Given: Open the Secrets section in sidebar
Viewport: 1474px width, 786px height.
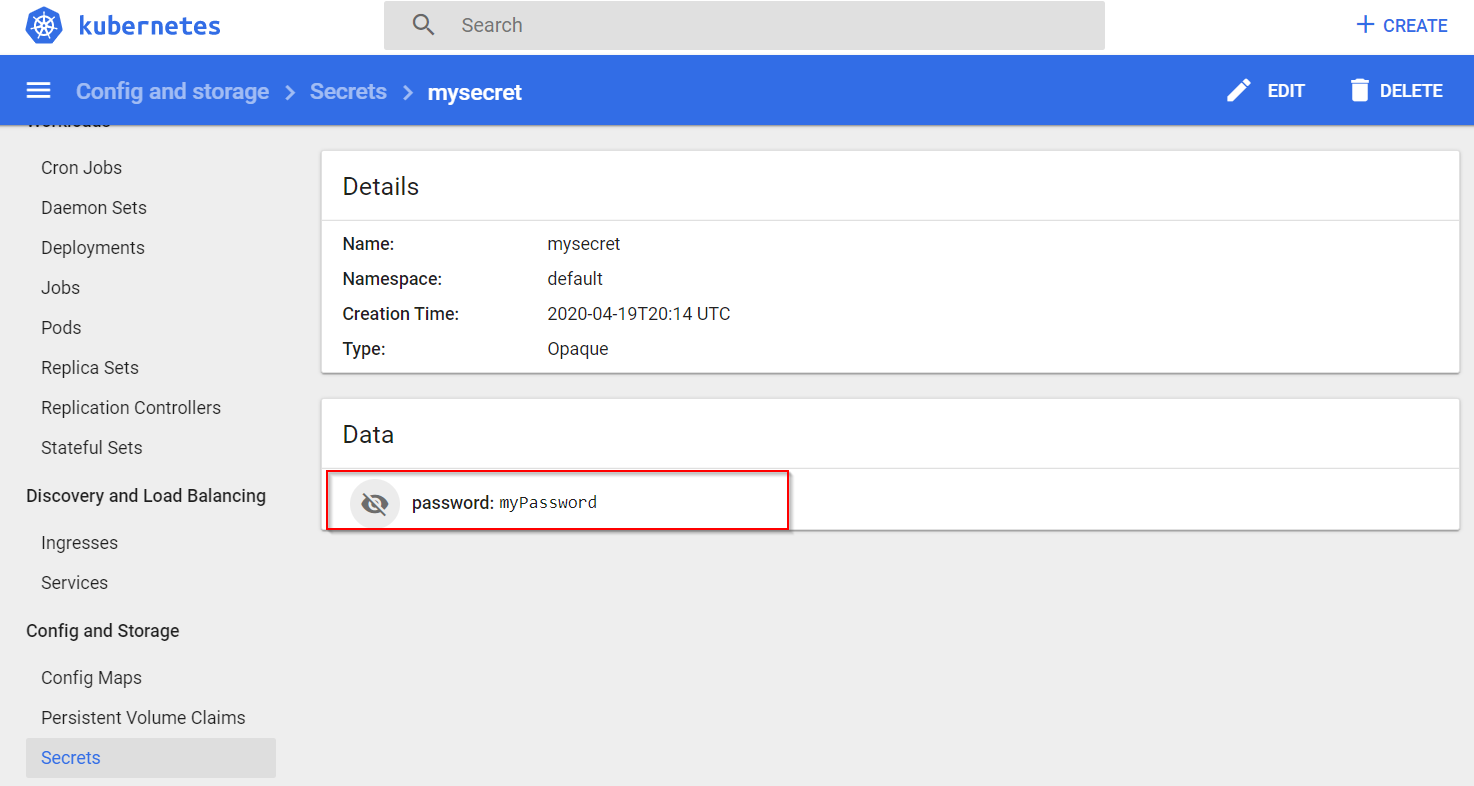Looking at the screenshot, I should click(x=70, y=757).
